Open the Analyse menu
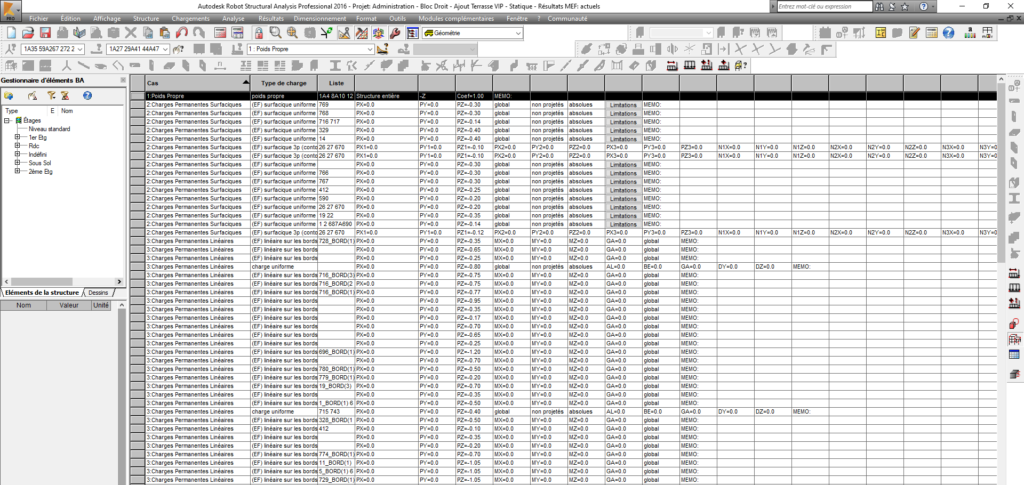This screenshot has width=1024, height=485. click(233, 19)
